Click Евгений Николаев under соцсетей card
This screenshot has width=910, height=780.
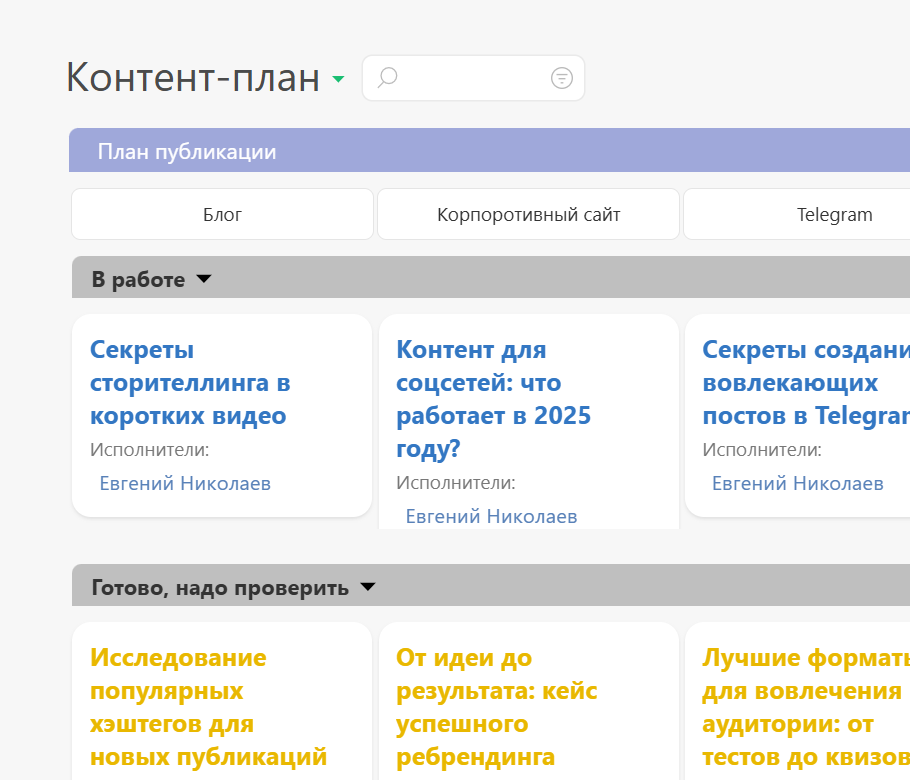click(x=492, y=516)
